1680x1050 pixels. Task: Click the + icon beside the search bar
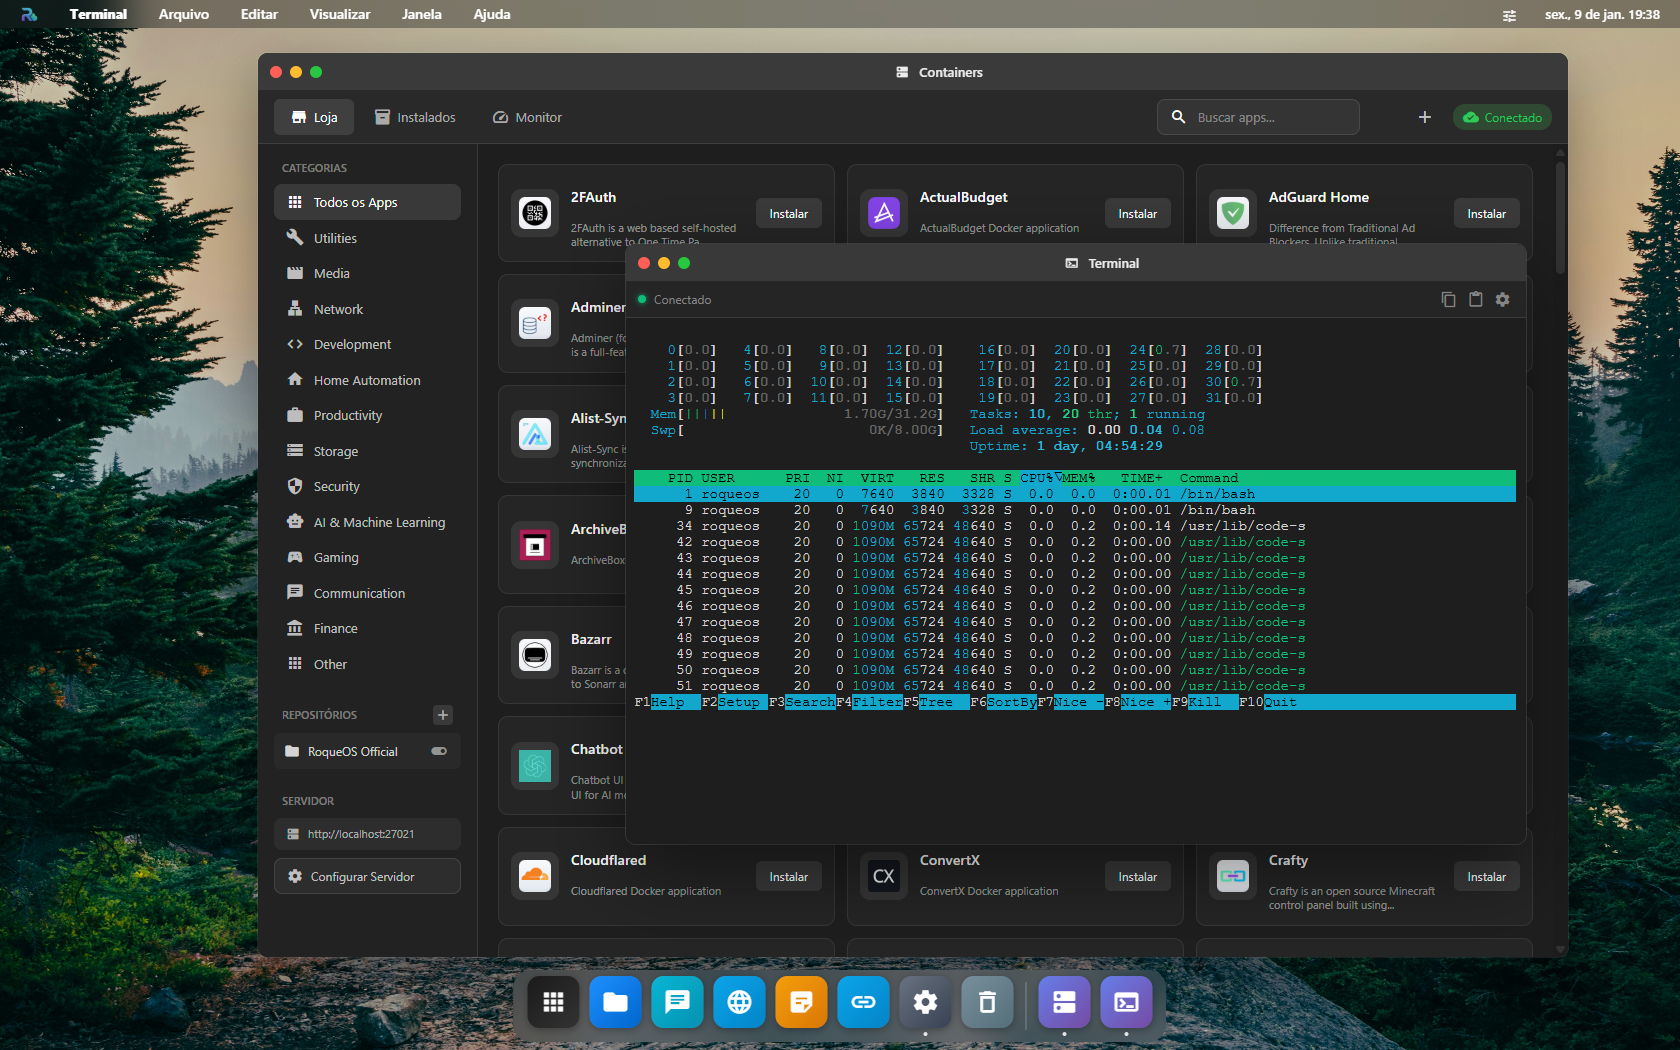click(x=1424, y=117)
